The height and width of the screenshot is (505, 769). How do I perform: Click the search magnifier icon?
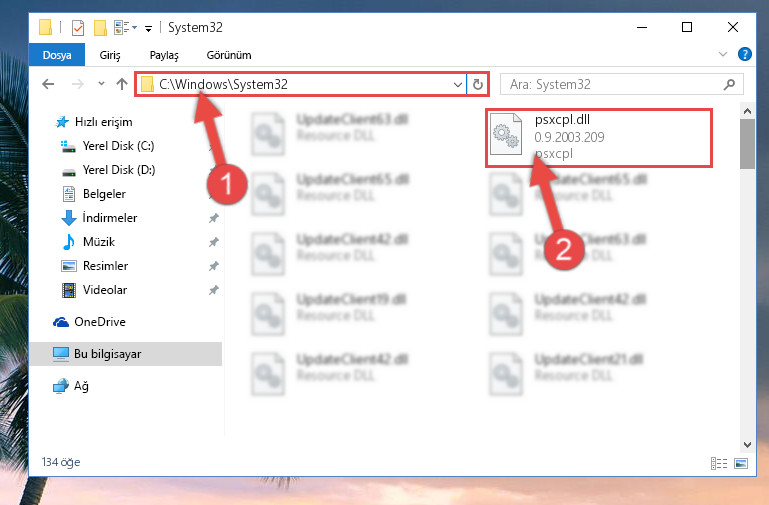(x=729, y=84)
